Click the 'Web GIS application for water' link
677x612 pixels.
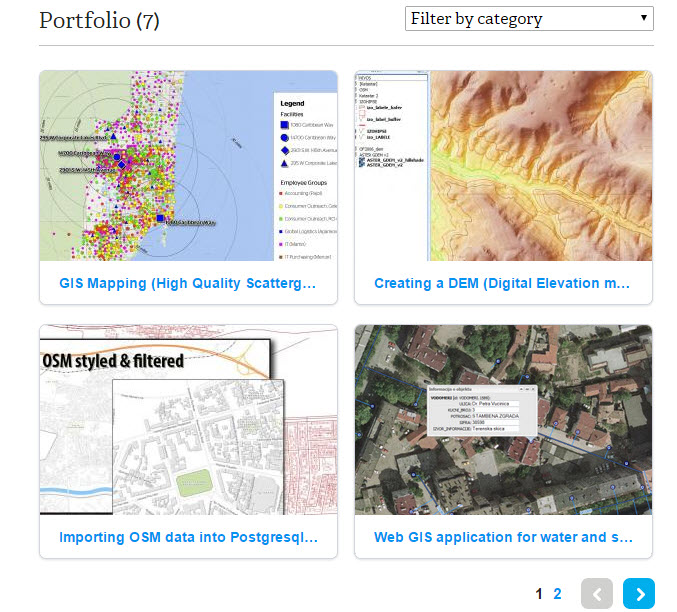click(x=502, y=537)
